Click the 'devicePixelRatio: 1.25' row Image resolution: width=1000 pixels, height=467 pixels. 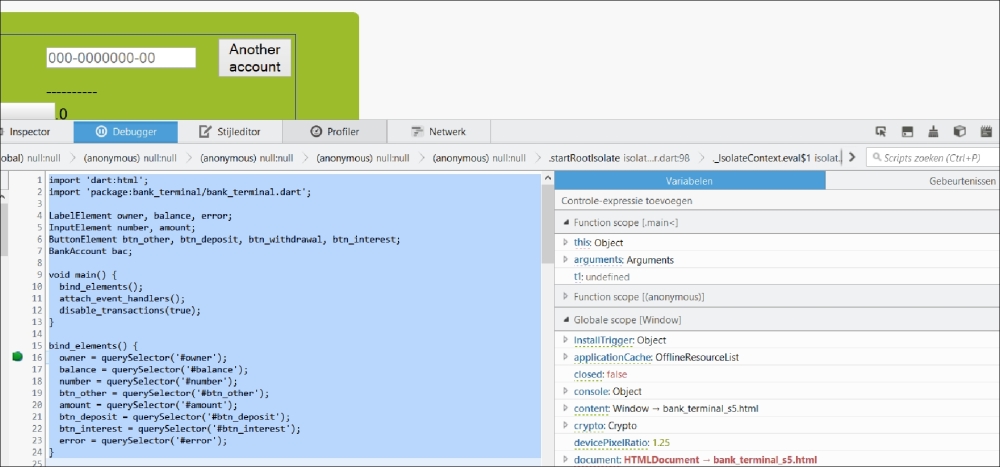[777, 443]
